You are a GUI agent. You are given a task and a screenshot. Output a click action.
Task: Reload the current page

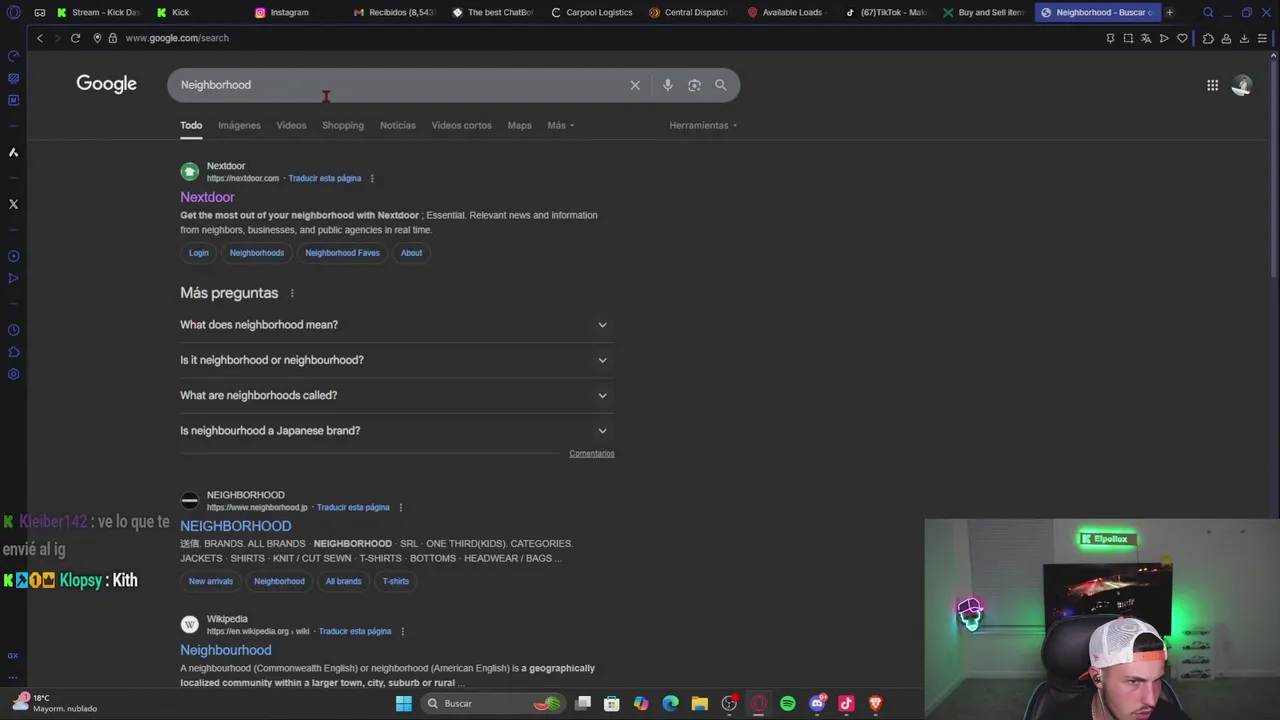[x=75, y=38]
